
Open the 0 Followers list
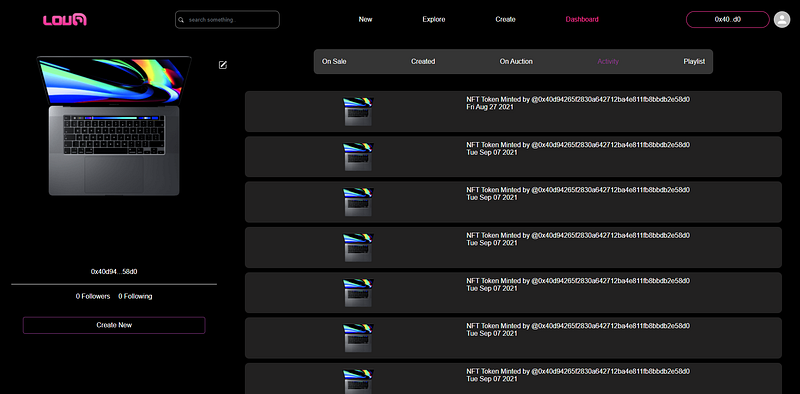pos(93,296)
